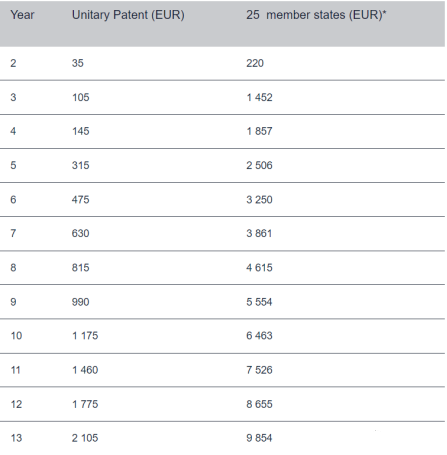Select the year 2 fee value 35
The image size is (447, 455).
point(78,63)
